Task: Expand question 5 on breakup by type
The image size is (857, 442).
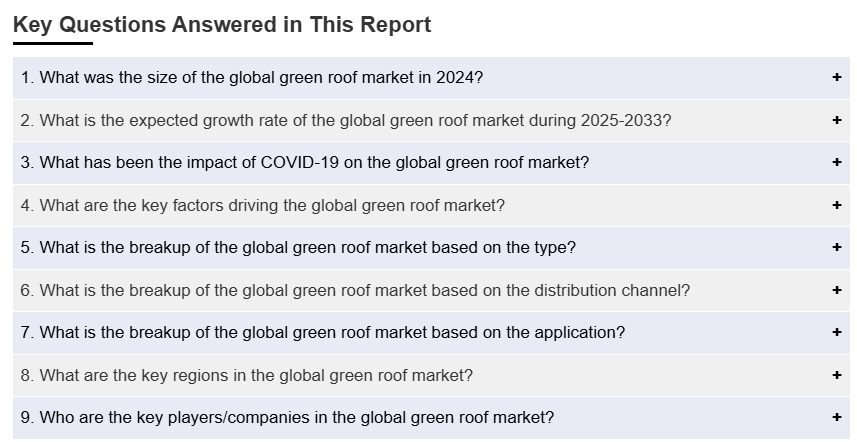Action: pyautogui.click(x=298, y=248)
